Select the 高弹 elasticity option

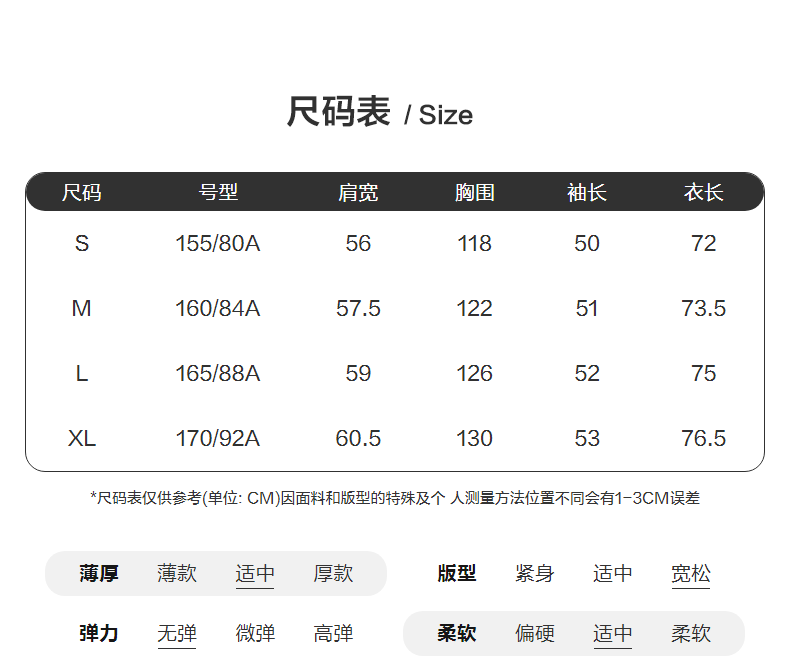coord(333,633)
